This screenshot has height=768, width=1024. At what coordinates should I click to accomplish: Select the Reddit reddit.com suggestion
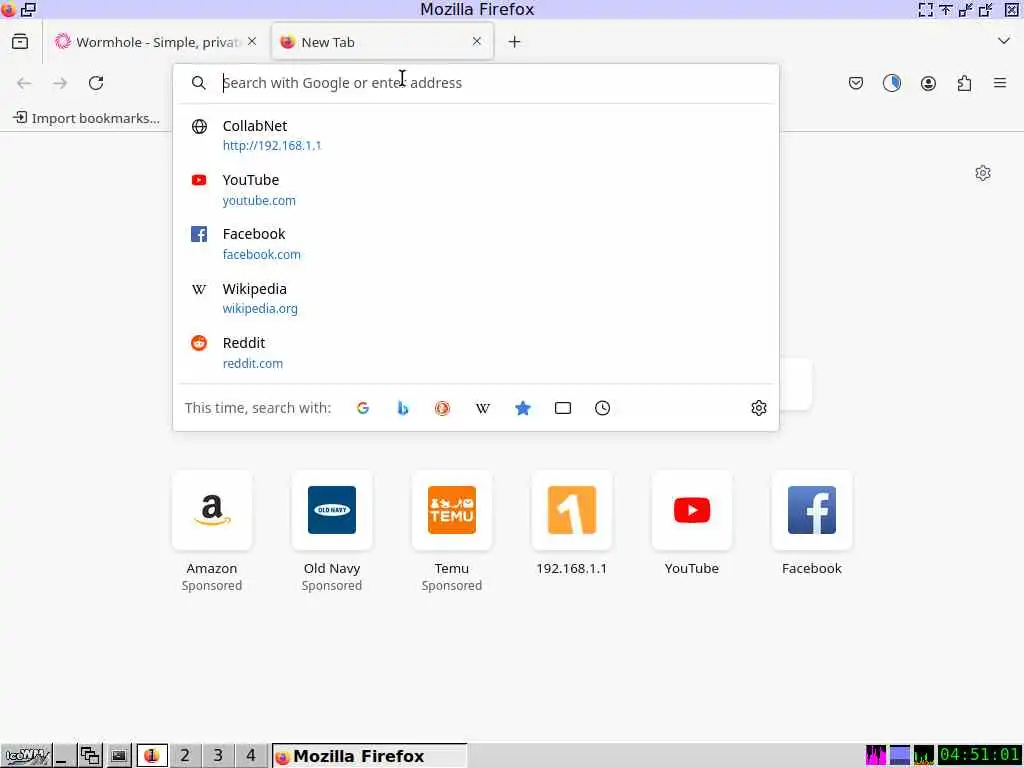[x=475, y=353]
